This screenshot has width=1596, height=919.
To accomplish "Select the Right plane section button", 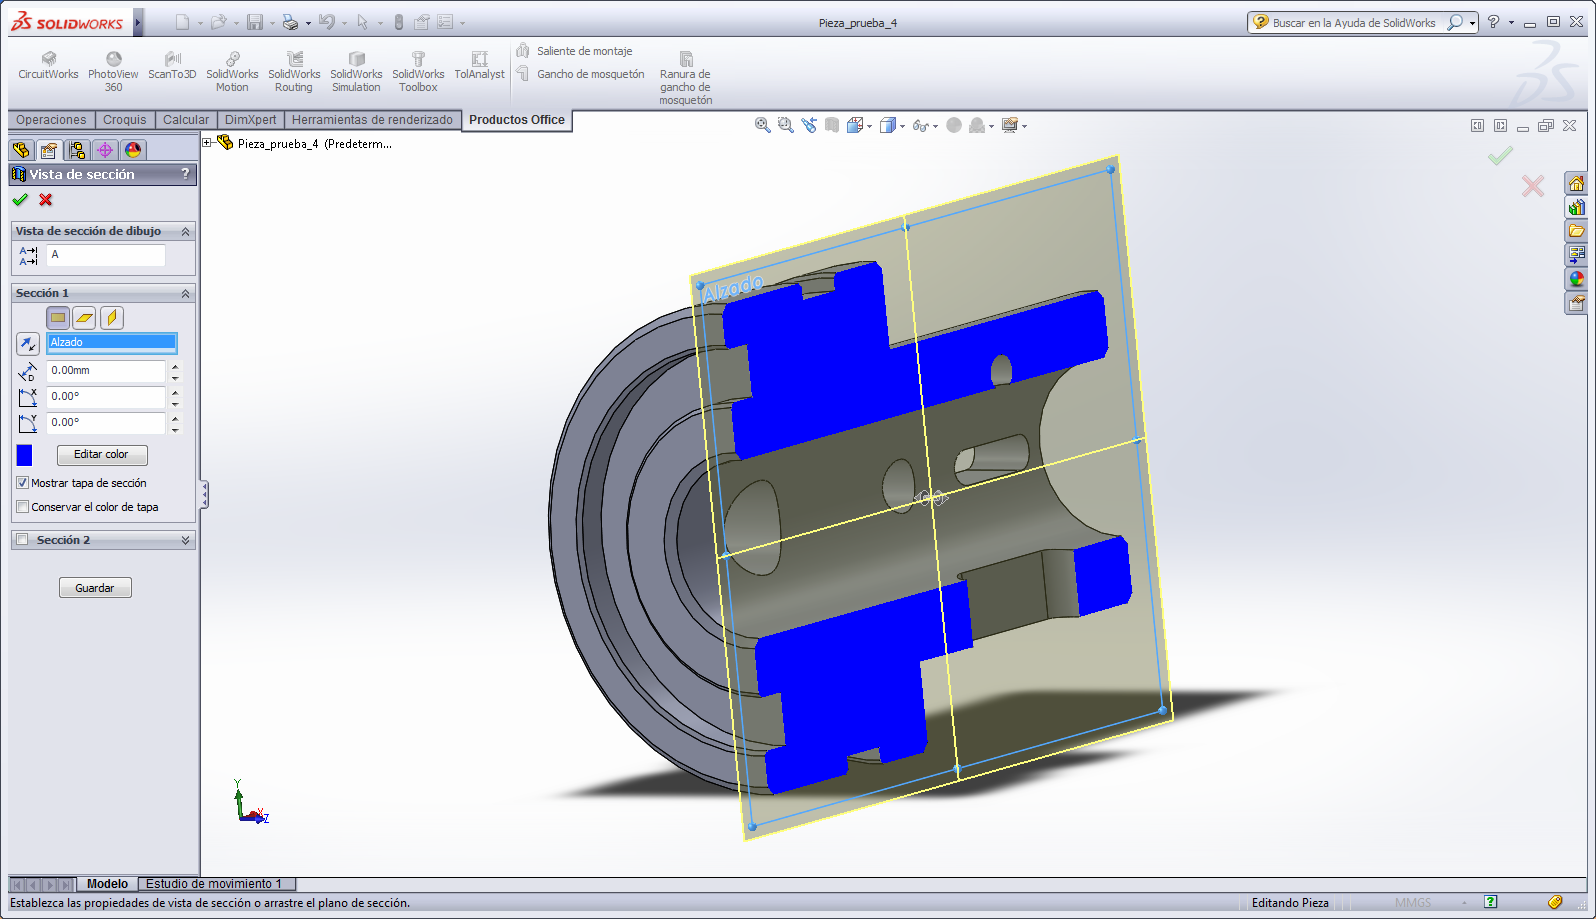I will pos(111,318).
